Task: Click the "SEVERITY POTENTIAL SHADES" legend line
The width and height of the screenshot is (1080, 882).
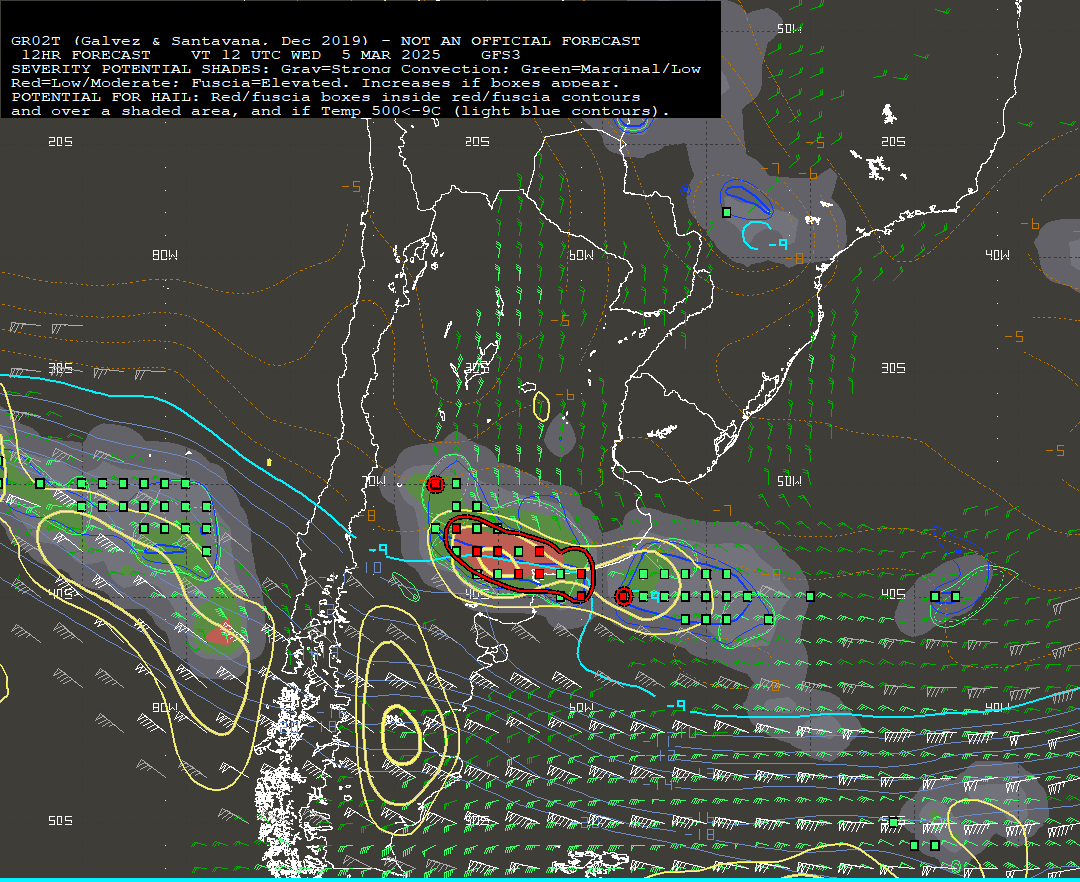Action: point(355,69)
